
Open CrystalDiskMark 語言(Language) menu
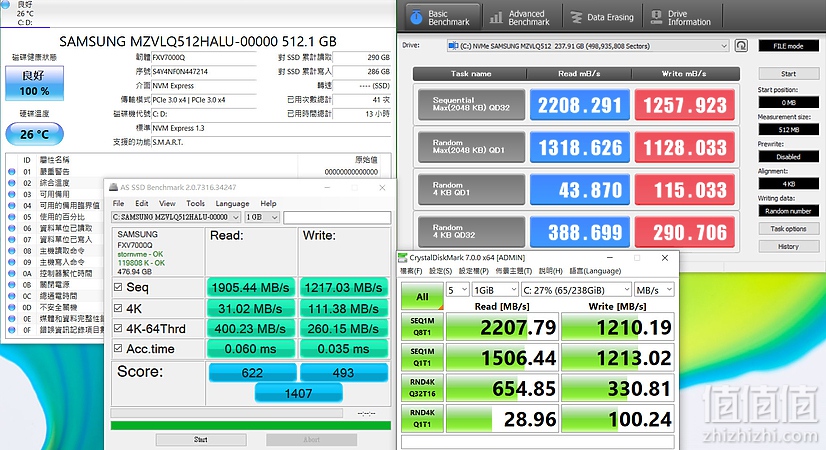pyautogui.click(x=595, y=271)
